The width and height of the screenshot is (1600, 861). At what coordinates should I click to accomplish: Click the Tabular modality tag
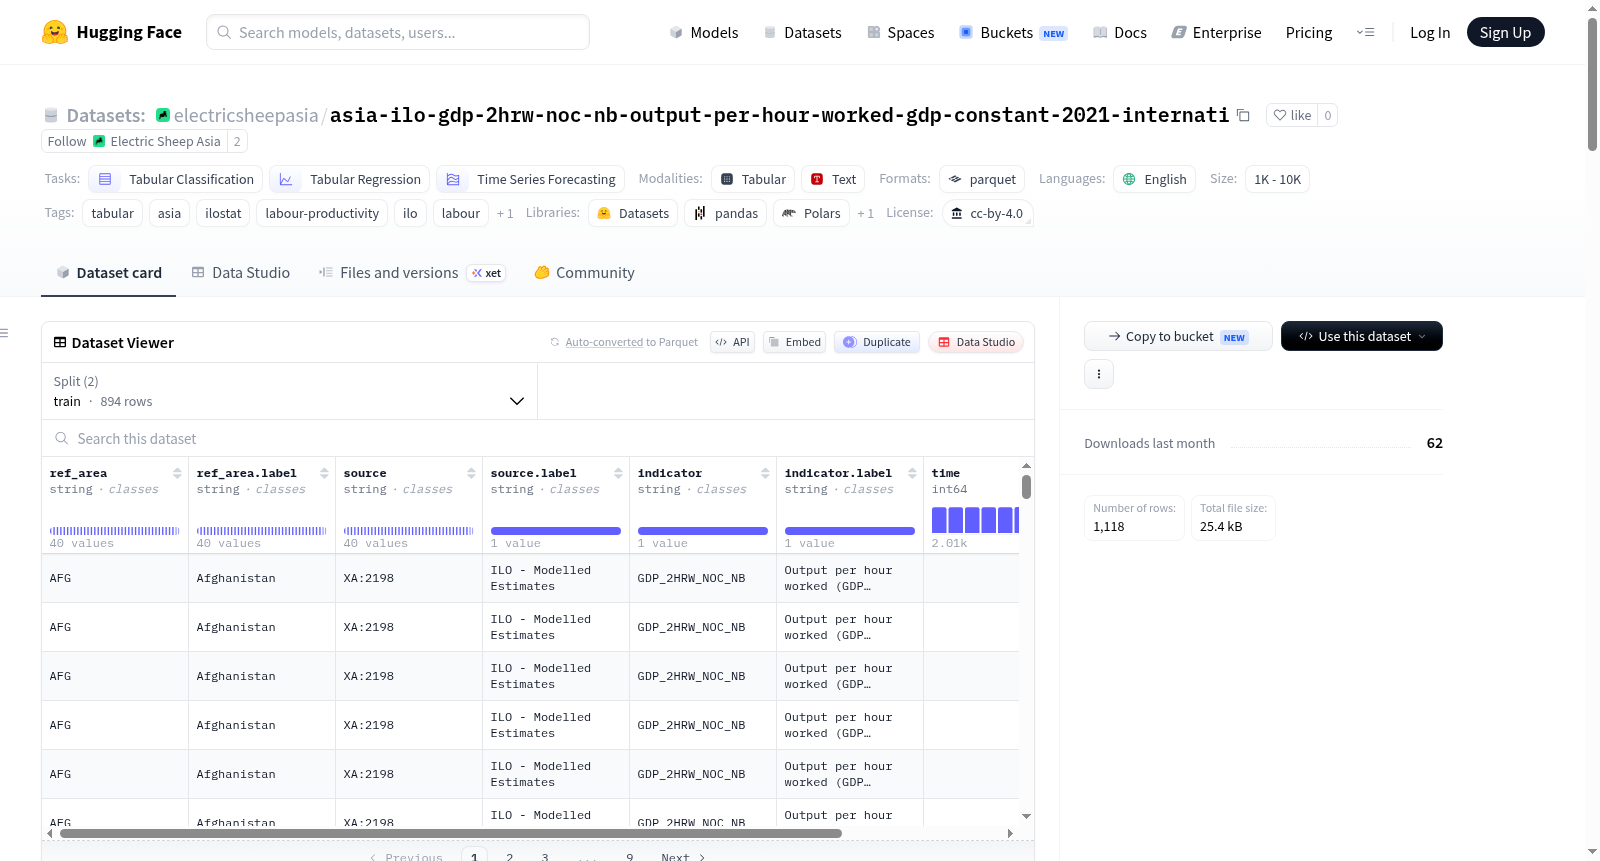(753, 179)
